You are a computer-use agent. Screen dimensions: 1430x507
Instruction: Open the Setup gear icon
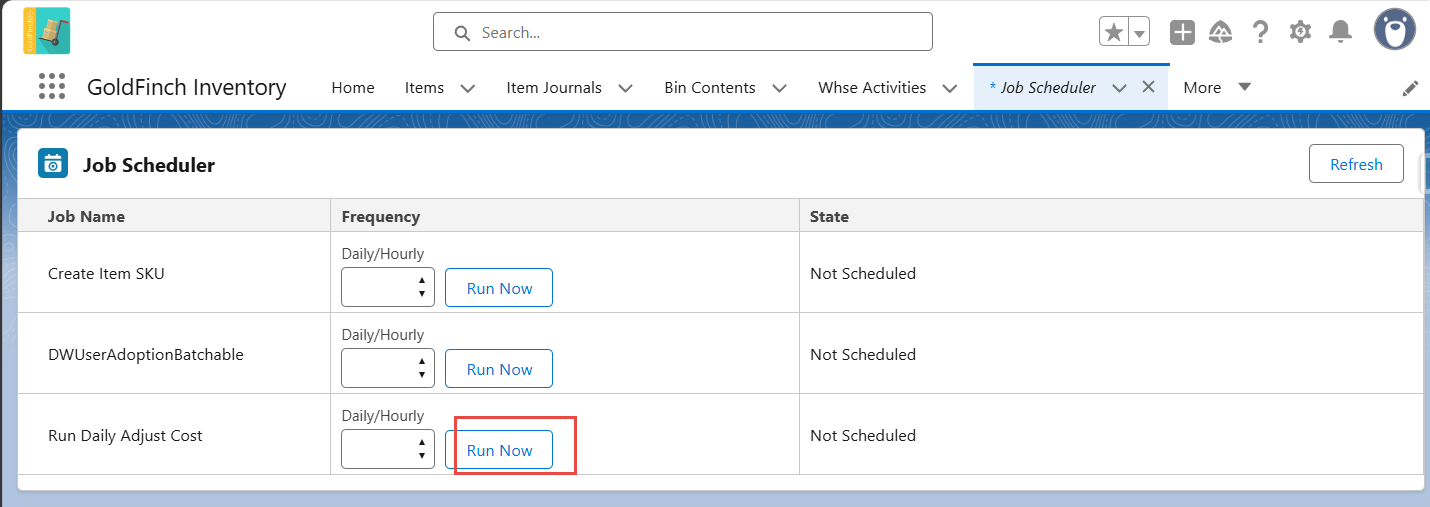click(x=1300, y=32)
